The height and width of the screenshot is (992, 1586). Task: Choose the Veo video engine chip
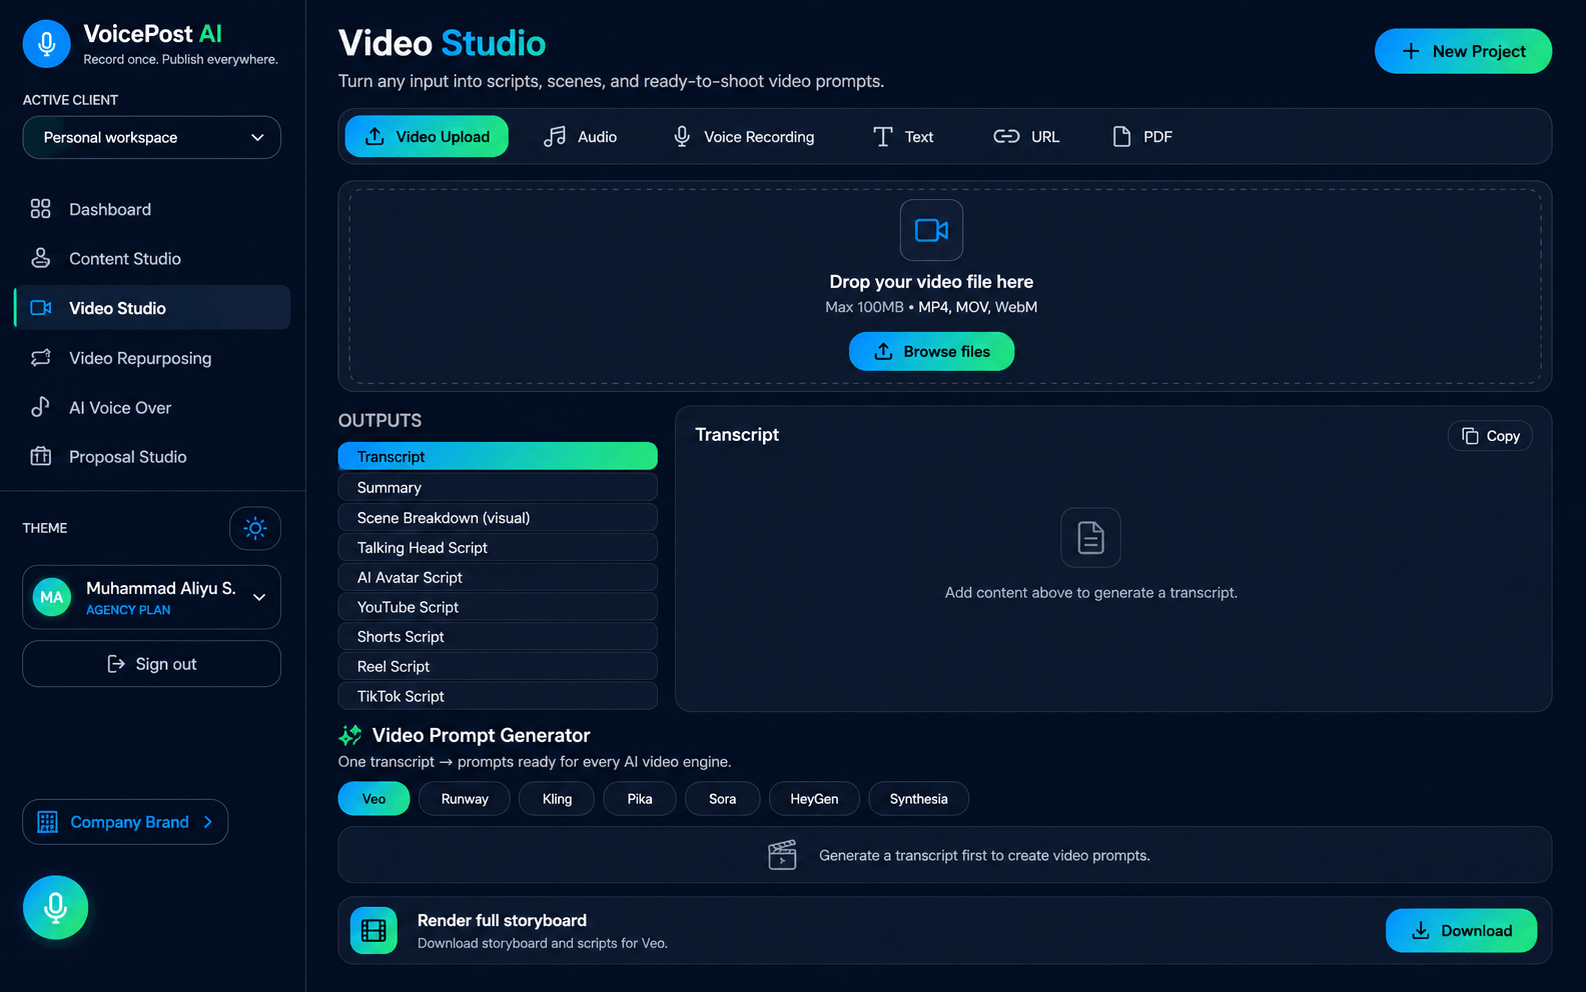[x=374, y=799]
